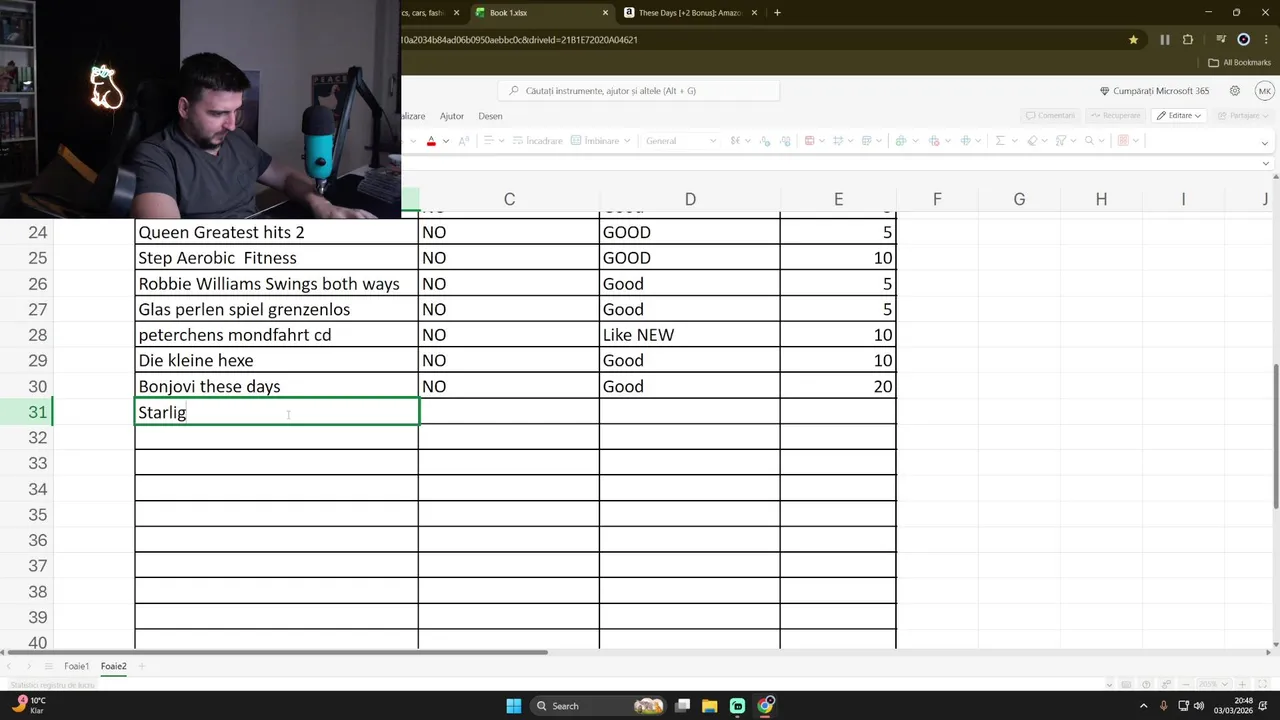Click cell Robbie Williams Swings both ways
Viewport: 1280px width, 720px height.
coord(277,284)
